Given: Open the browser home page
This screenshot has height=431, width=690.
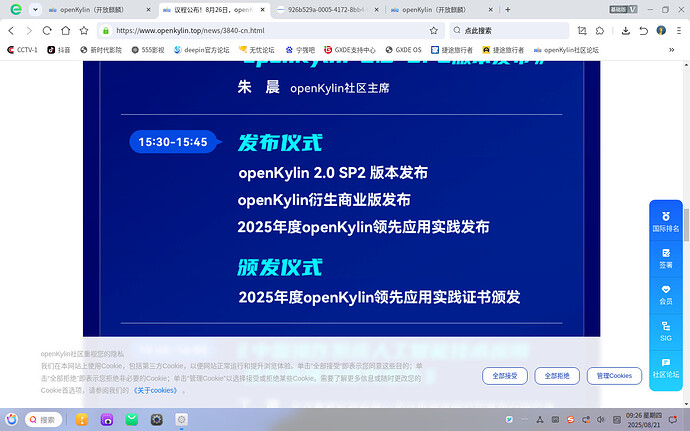Looking at the screenshot, I should click(x=66, y=30).
